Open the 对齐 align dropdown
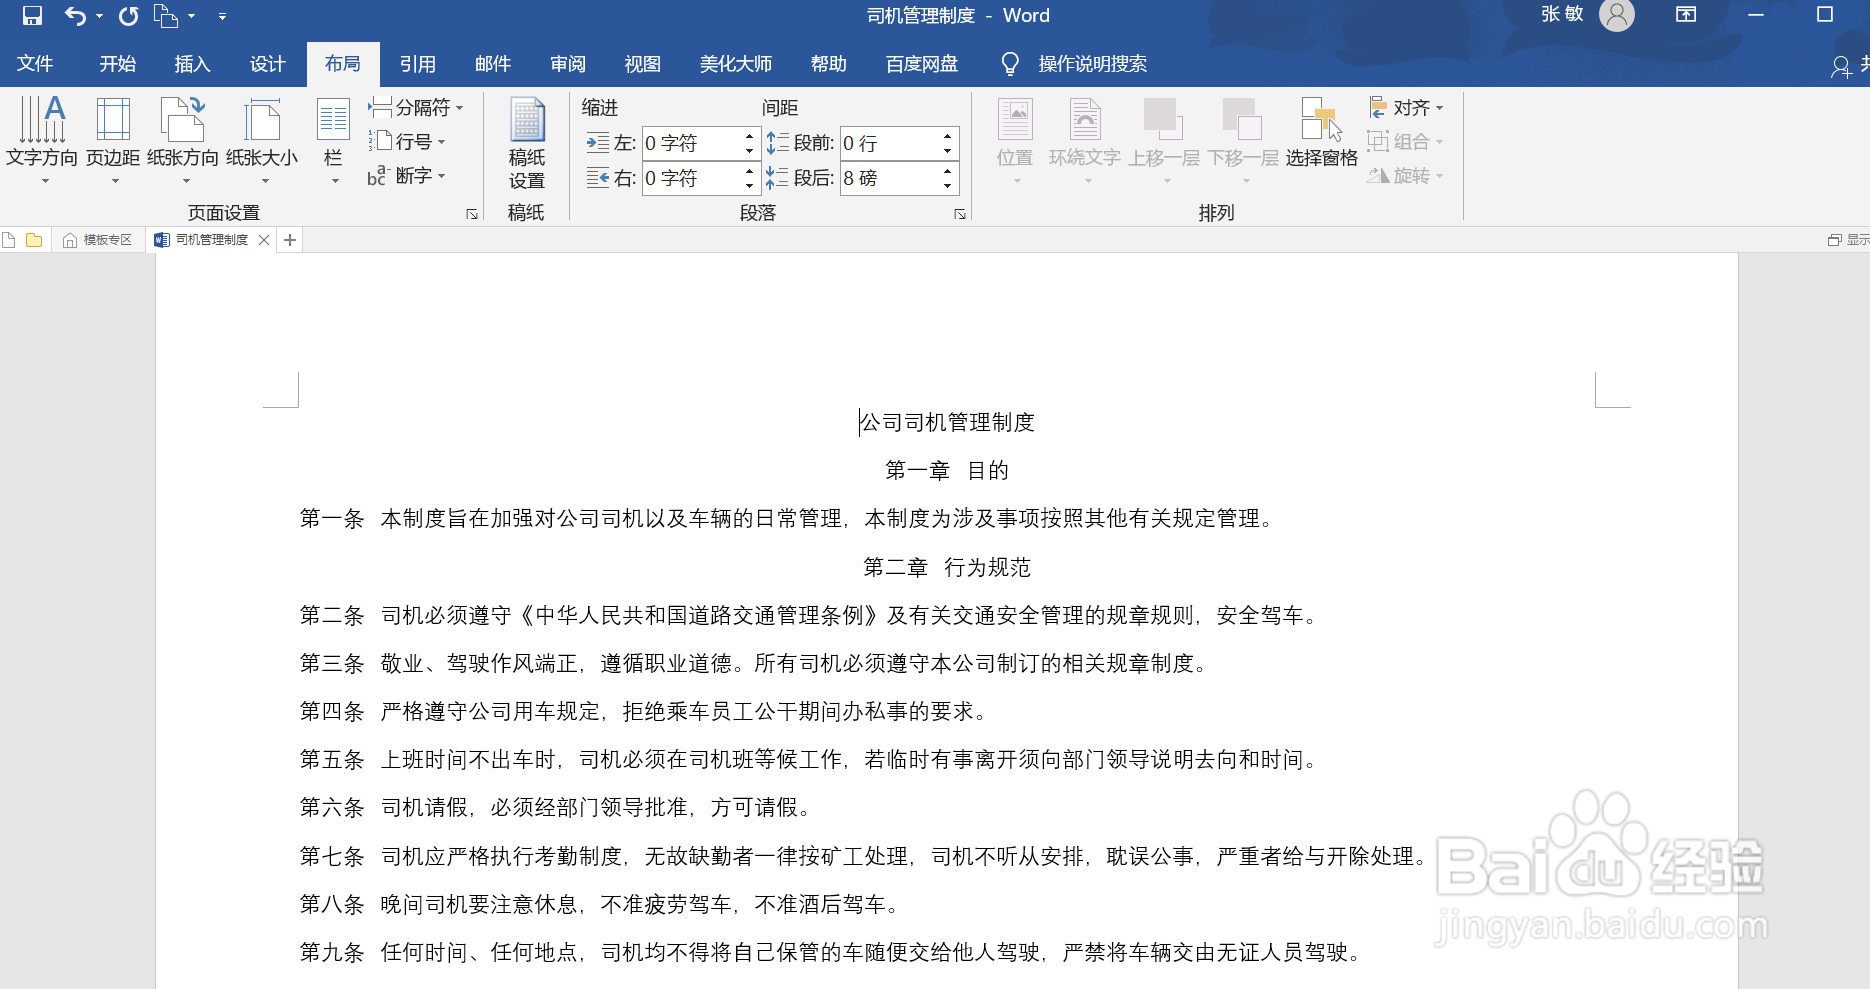The image size is (1870, 989). (1405, 107)
